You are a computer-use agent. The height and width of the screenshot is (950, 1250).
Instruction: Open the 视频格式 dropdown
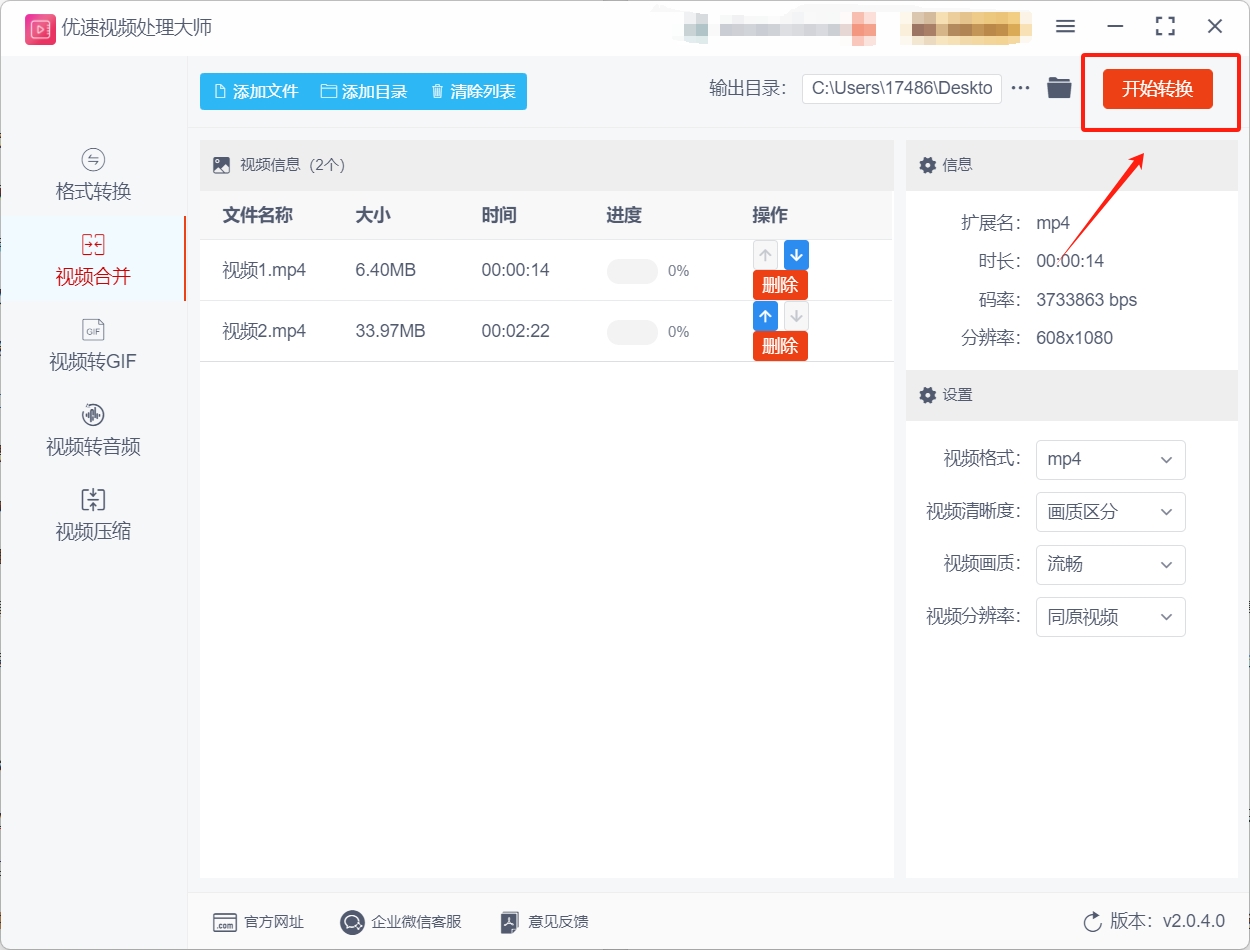point(1110,459)
